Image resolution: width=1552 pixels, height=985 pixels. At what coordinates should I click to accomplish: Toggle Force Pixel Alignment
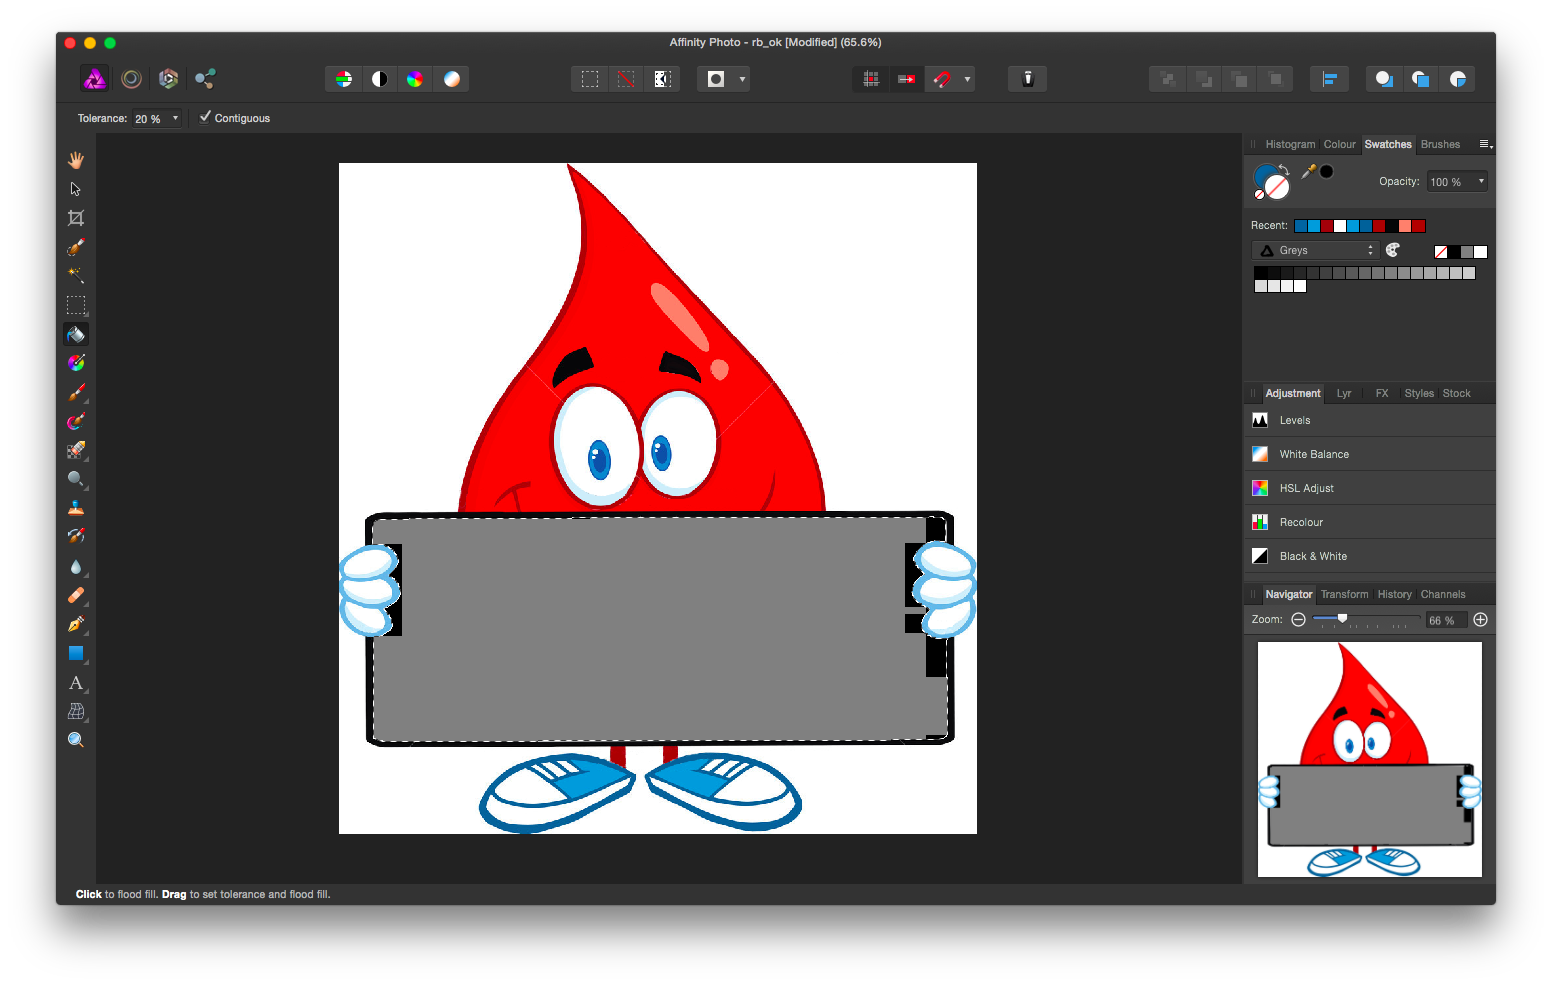[x=871, y=79]
